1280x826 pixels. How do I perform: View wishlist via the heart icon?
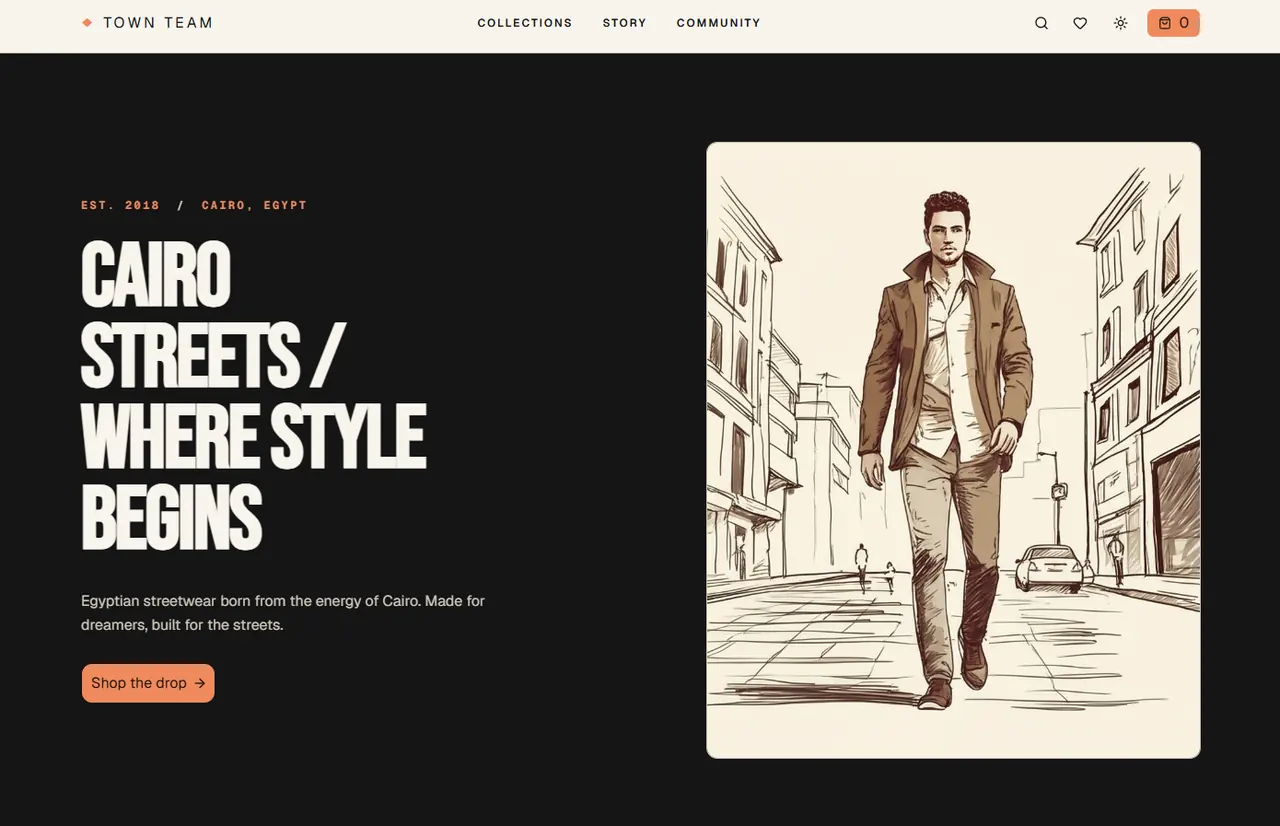click(1080, 23)
